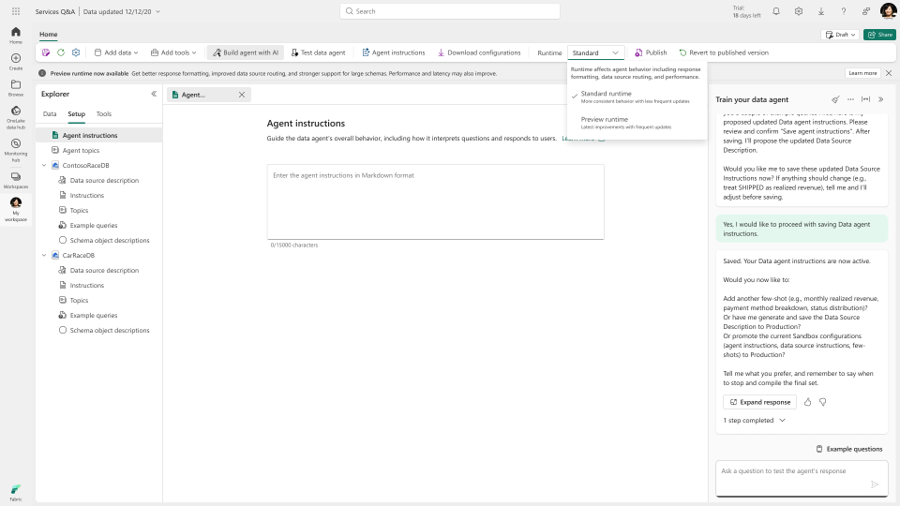The height and width of the screenshot is (506, 900).
Task: Open more options in Train your data agent
Action: pyautogui.click(x=851, y=99)
